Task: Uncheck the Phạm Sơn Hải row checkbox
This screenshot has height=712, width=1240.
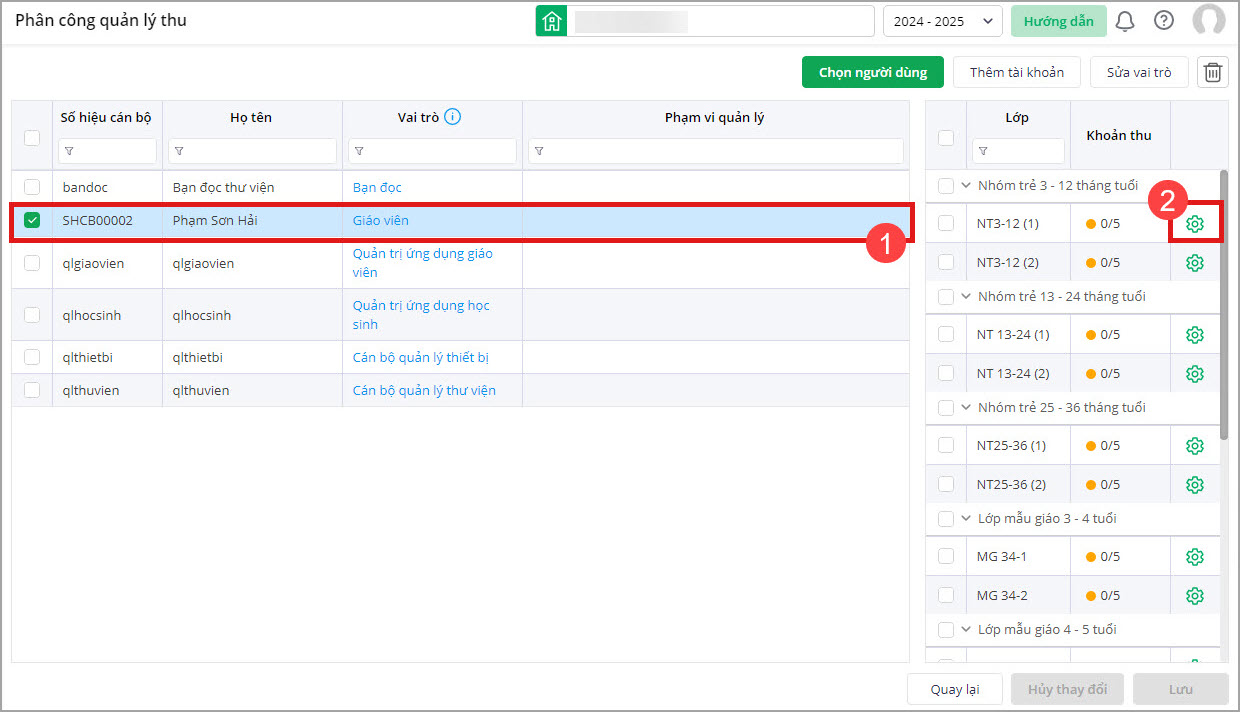Action: (x=32, y=220)
